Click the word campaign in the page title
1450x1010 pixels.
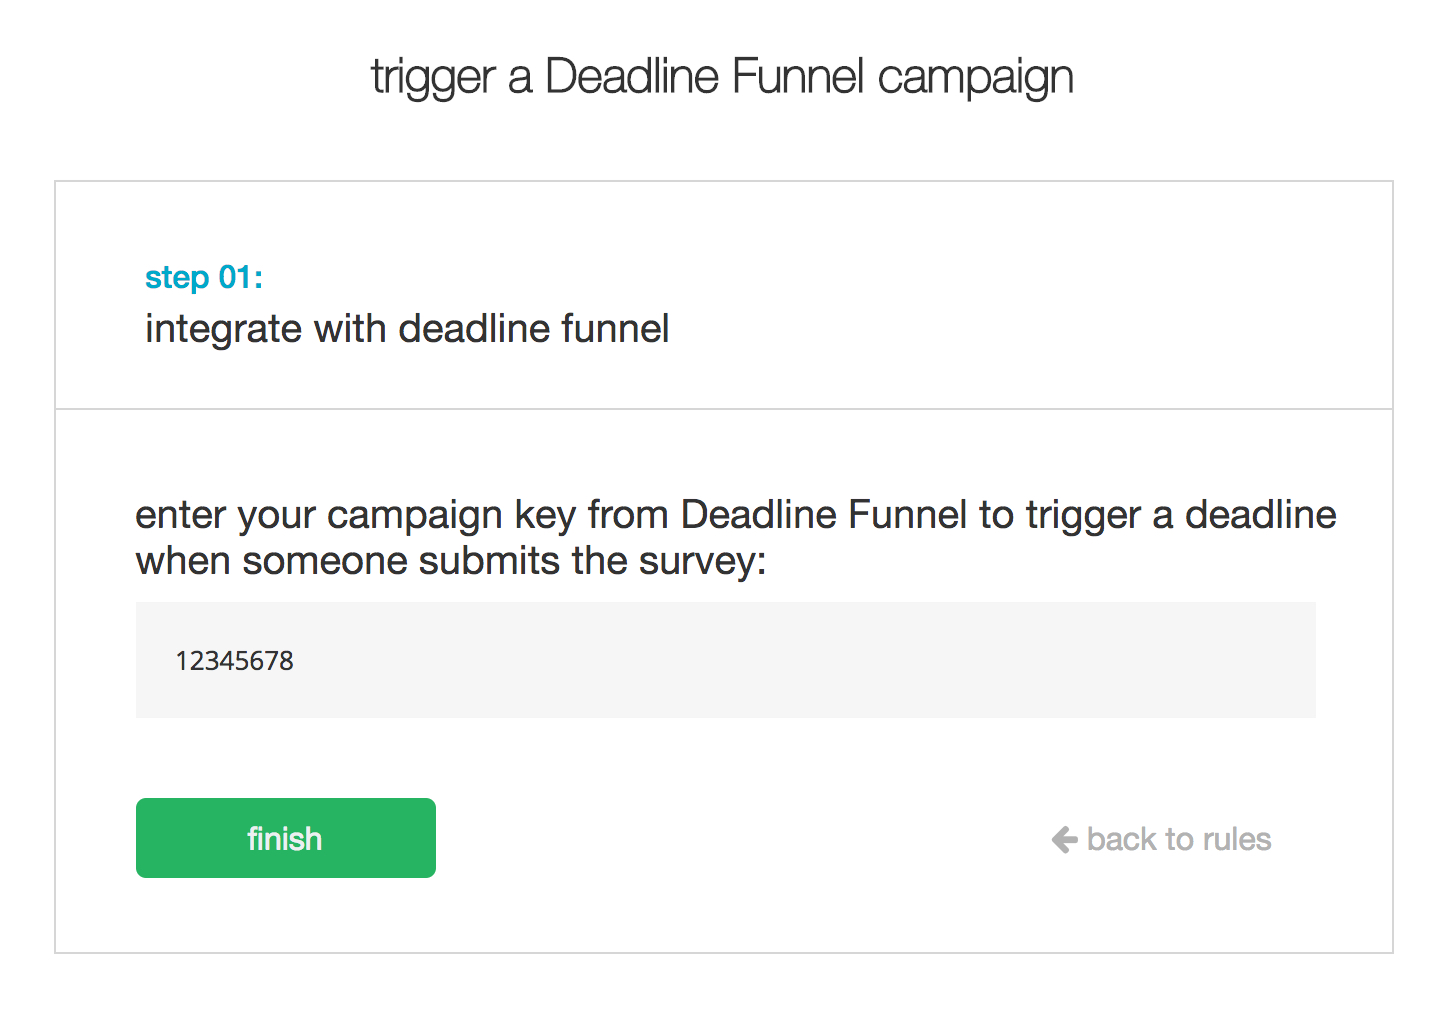[975, 78]
